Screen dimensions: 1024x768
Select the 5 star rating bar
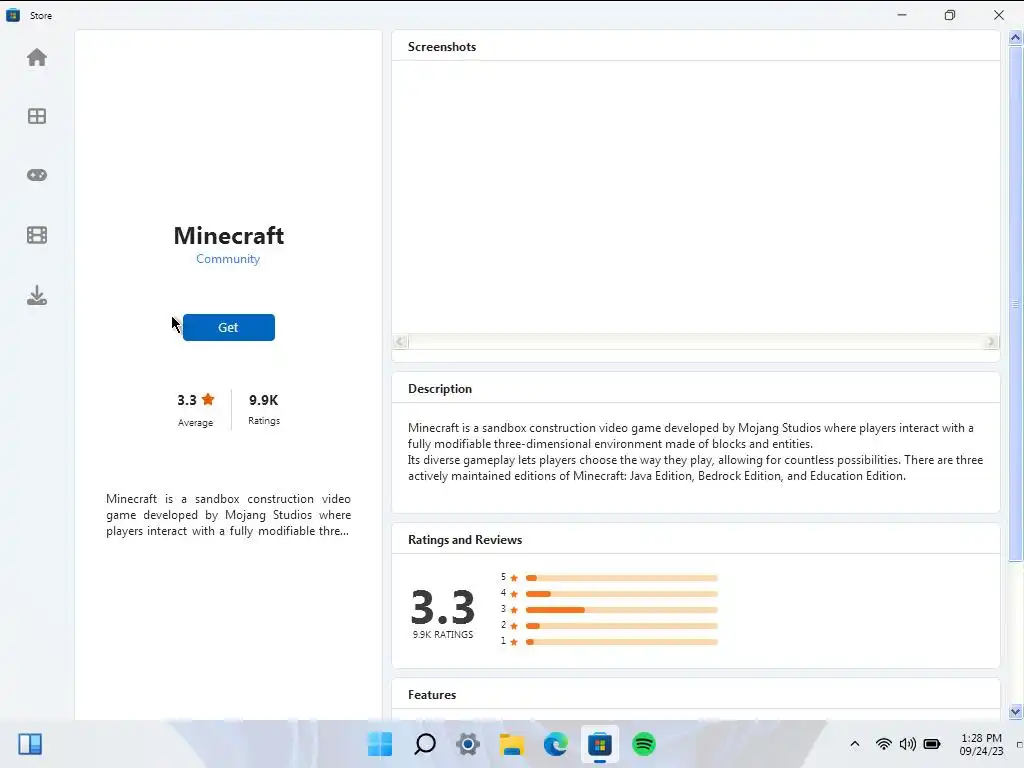click(622, 578)
